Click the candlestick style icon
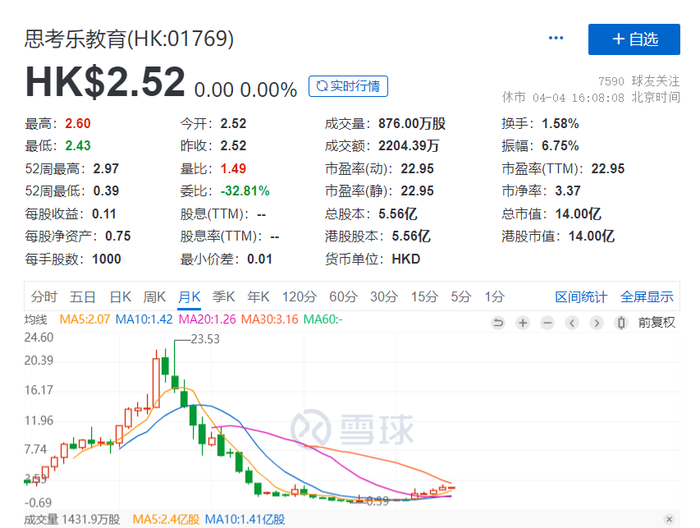 [621, 322]
